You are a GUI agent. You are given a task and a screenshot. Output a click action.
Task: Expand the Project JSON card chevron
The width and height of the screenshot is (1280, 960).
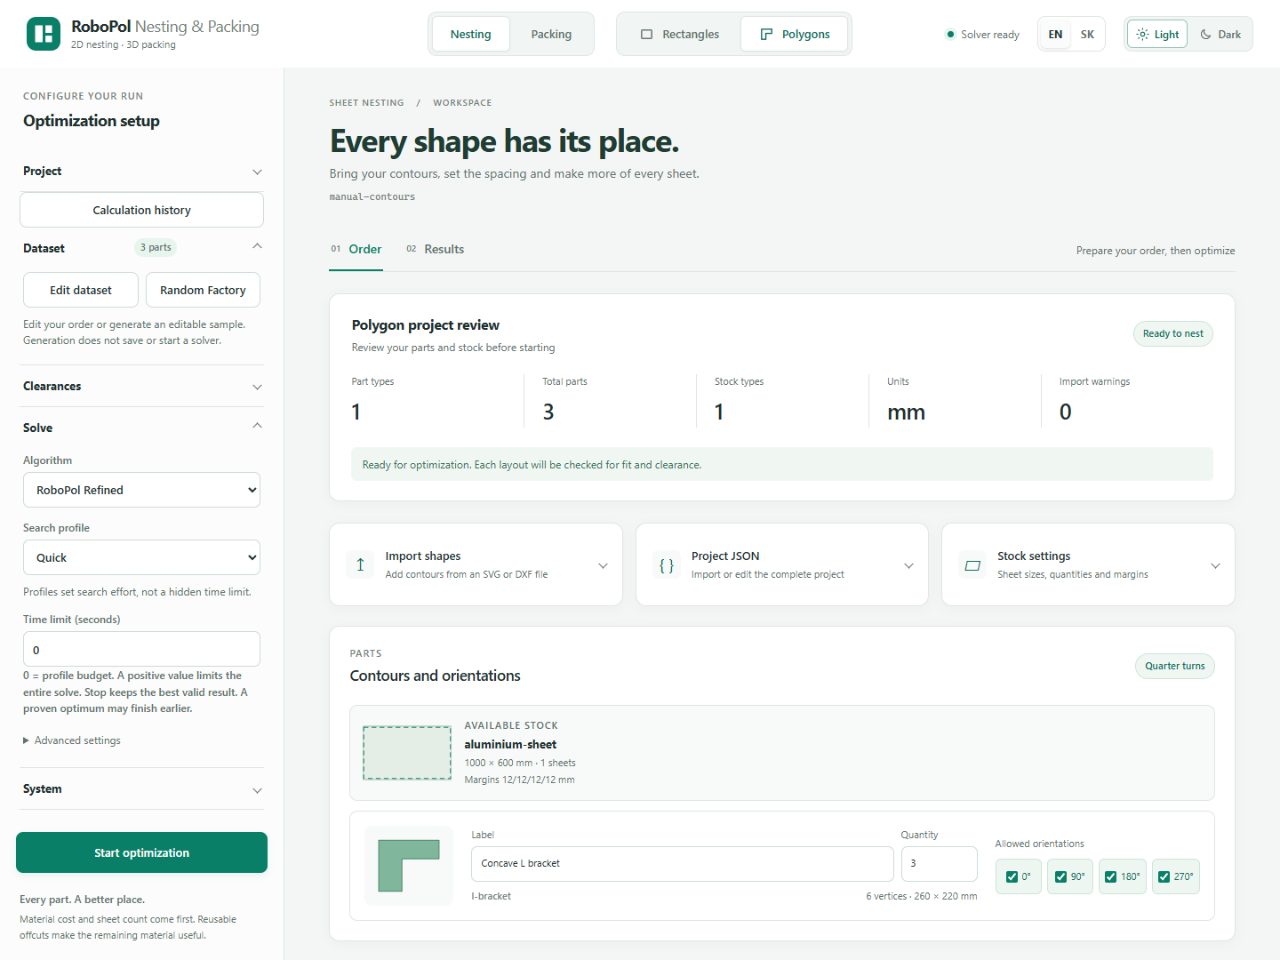click(x=909, y=566)
